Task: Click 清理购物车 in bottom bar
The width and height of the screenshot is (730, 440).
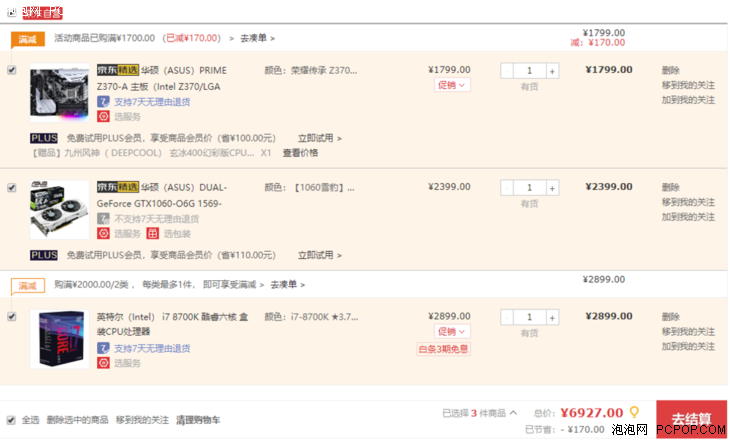Action: tap(198, 420)
